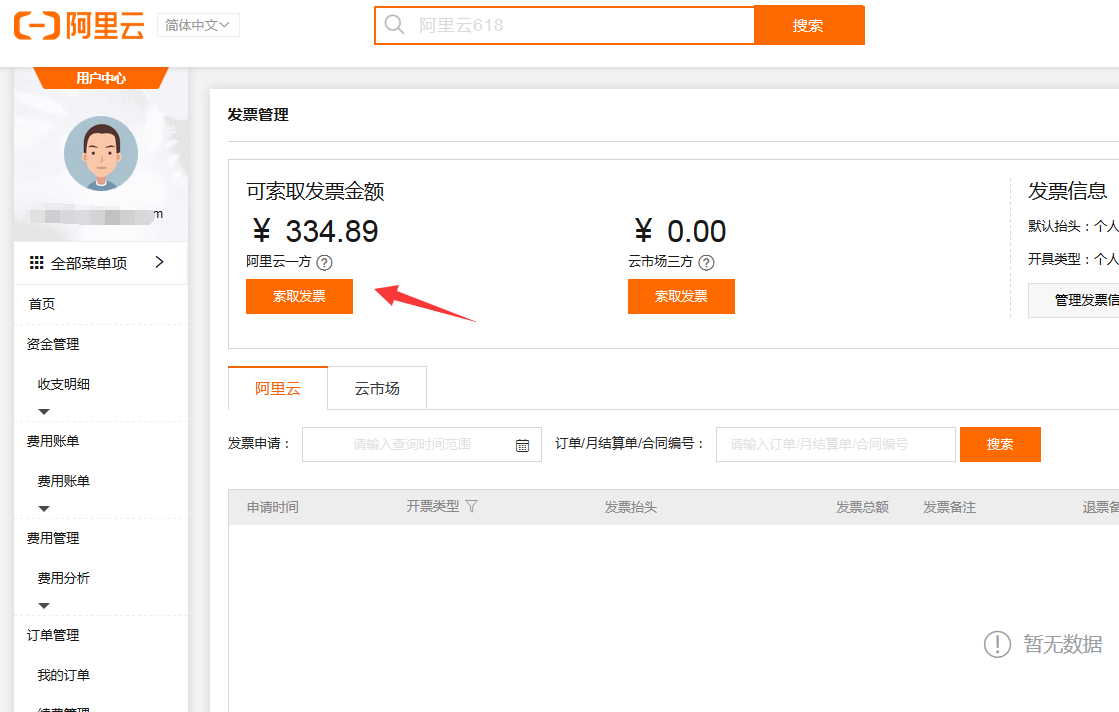Expand the arrow under 费用分析
Viewport: 1119px width, 712px height.
(x=43, y=605)
